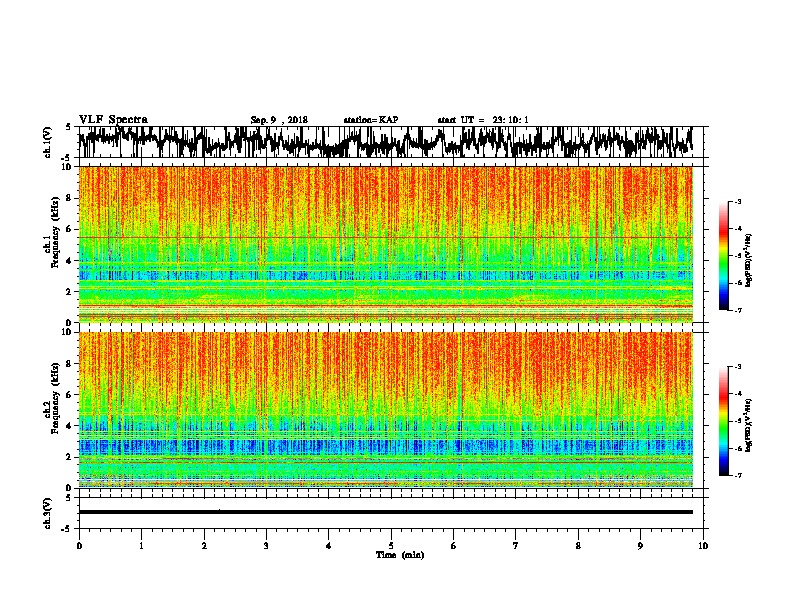Screen dimensions: 792x612
Task: Click the ch.1 color scale log(PSD) units label
Action: coord(749,261)
